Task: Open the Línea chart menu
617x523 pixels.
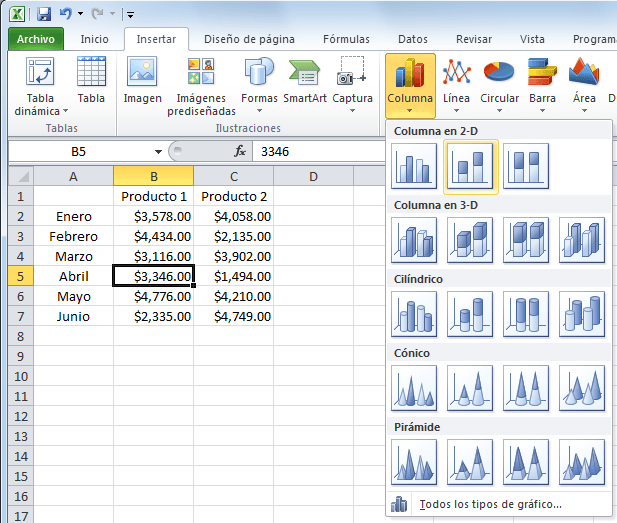Action: tap(456, 86)
